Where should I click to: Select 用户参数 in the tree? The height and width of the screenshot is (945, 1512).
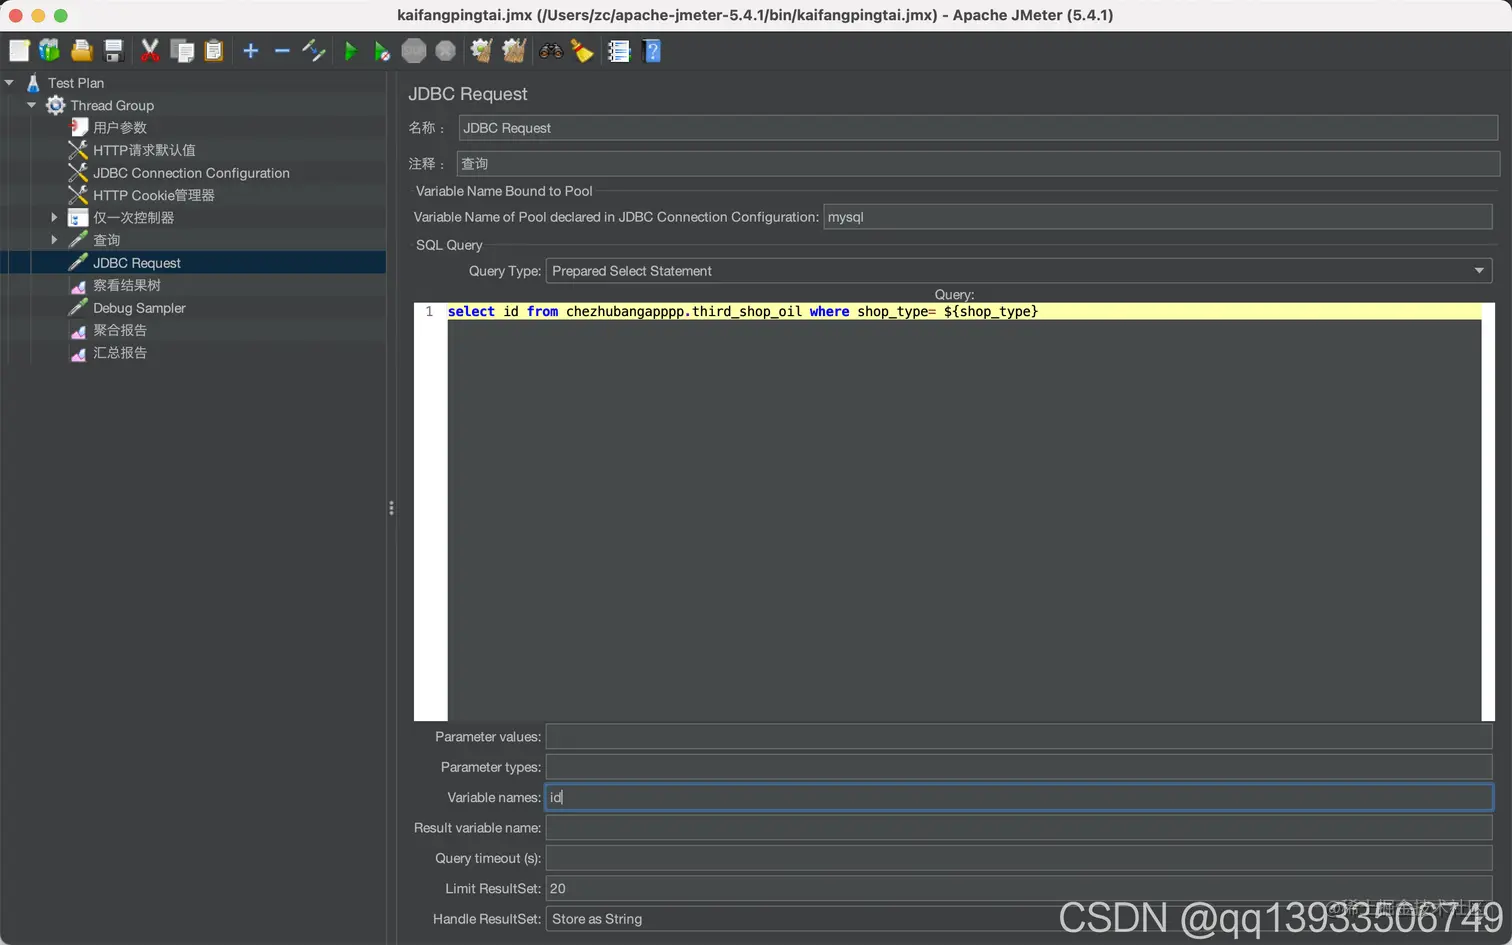coord(120,127)
